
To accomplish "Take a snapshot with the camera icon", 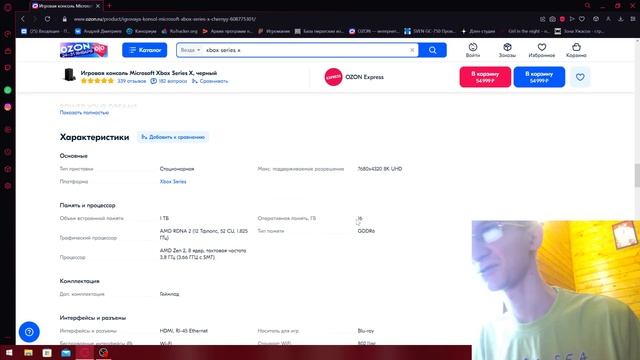I will pyautogui.click(x=552, y=19).
